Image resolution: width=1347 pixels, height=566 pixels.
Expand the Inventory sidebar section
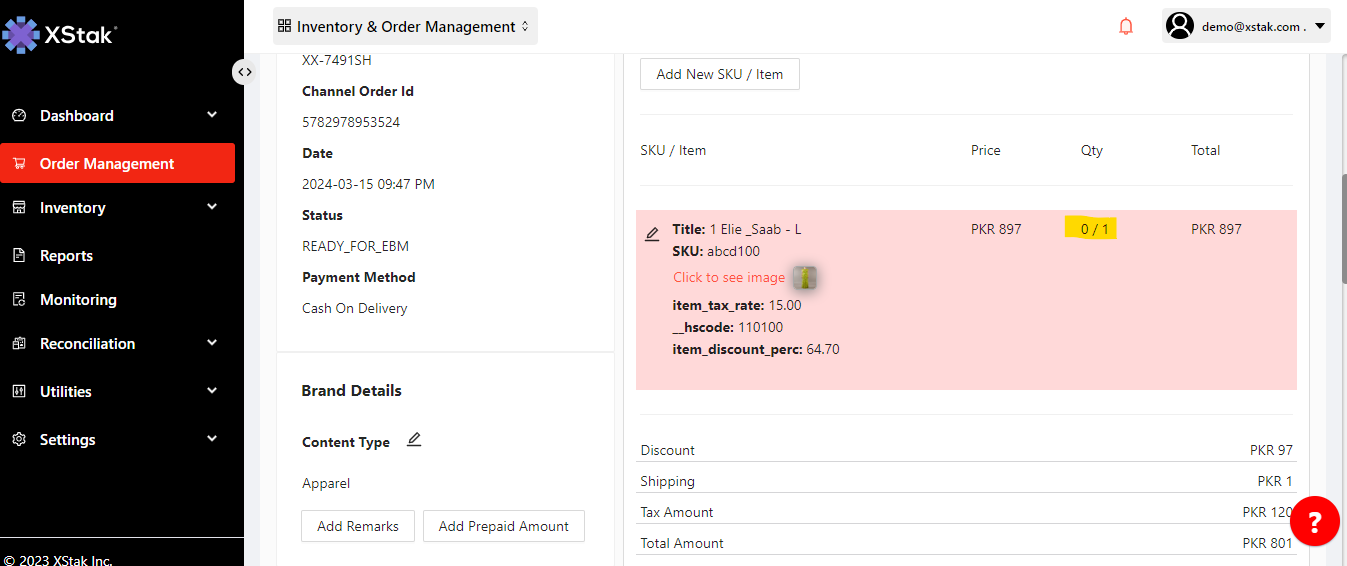[212, 207]
